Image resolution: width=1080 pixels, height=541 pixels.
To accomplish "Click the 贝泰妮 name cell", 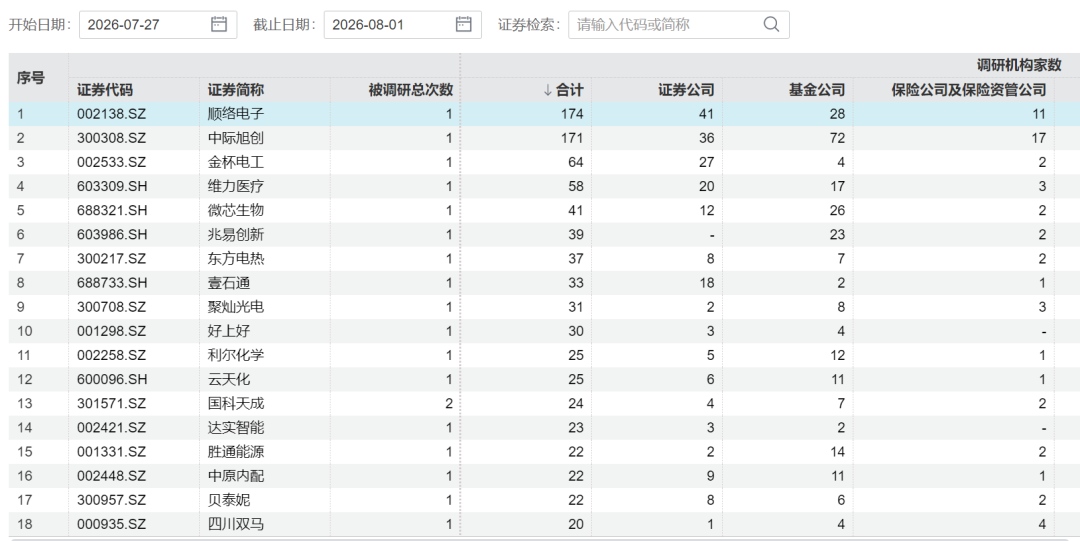I will coord(229,500).
